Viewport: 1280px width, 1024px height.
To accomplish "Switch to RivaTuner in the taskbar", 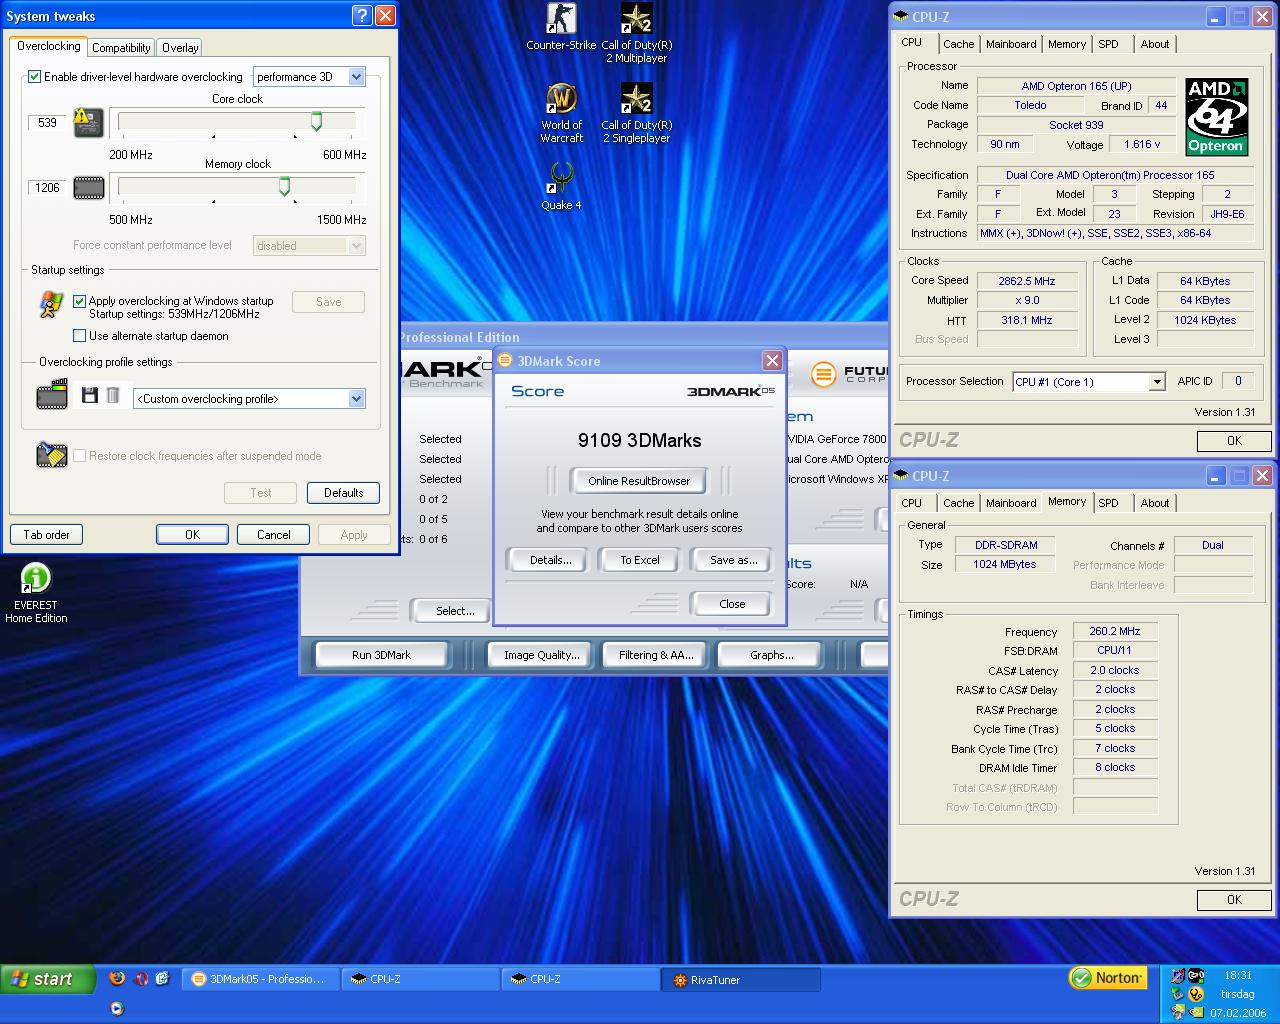I will pyautogui.click(x=740, y=980).
